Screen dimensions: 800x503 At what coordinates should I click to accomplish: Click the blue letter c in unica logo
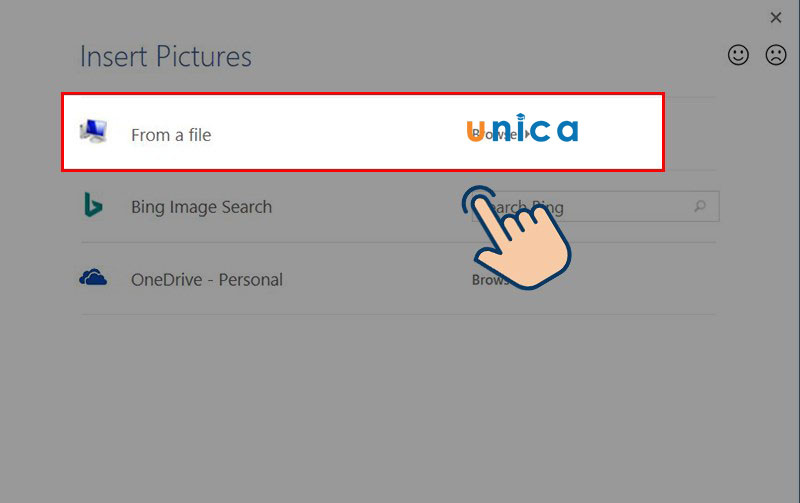[x=541, y=130]
